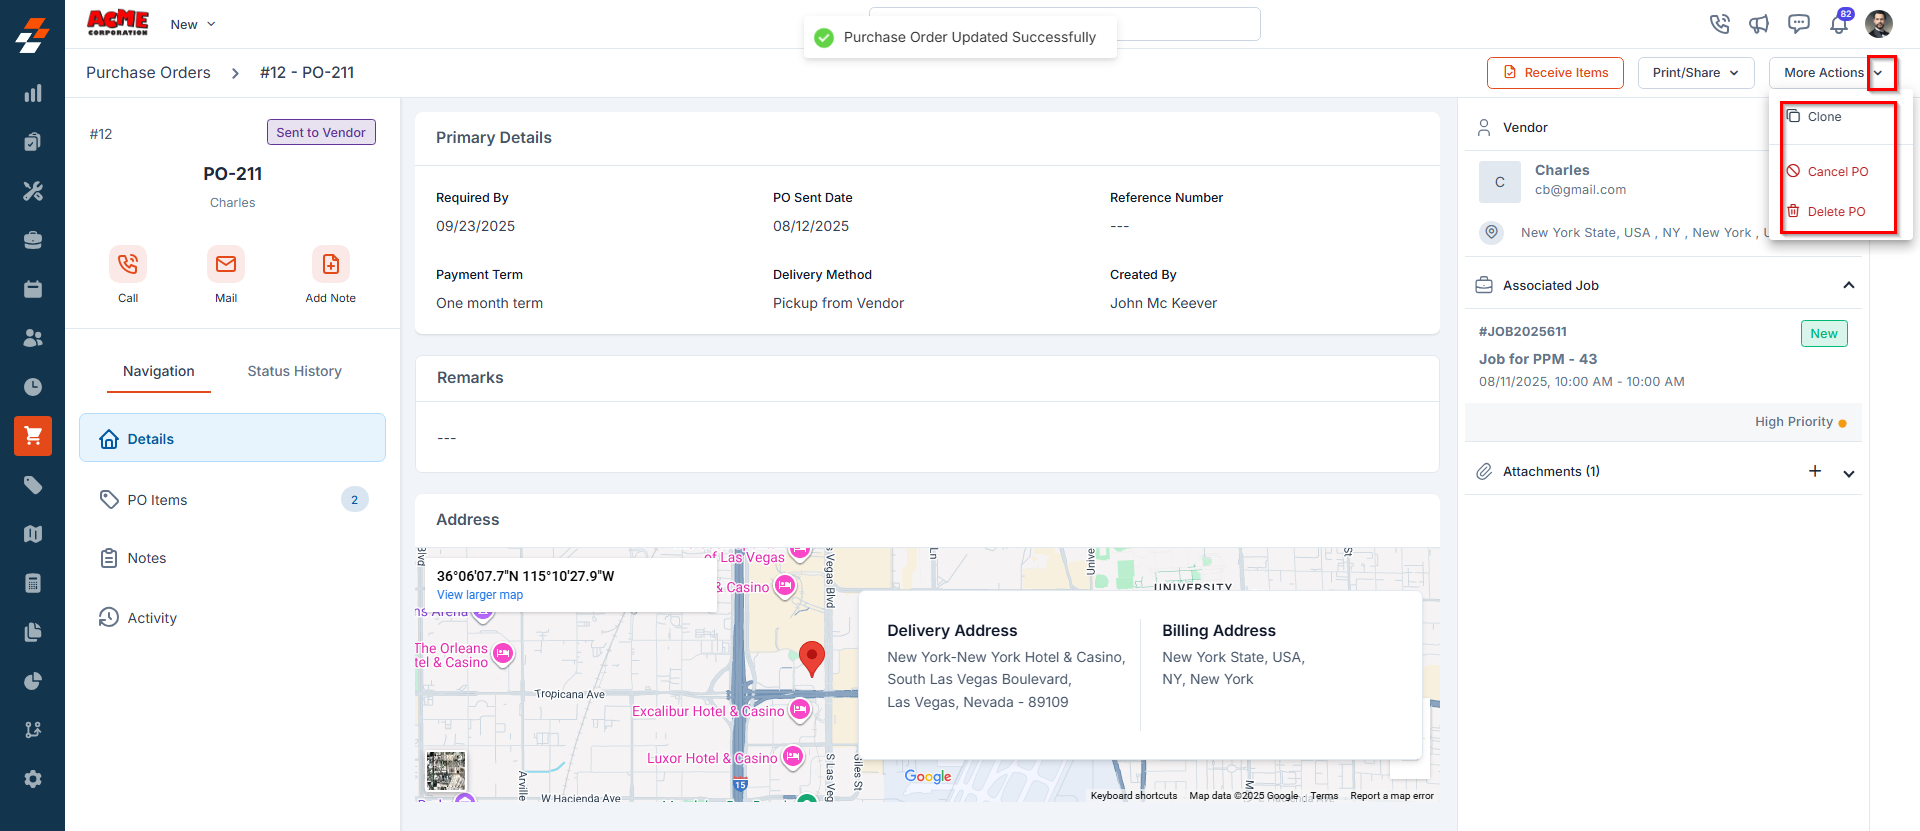Select the shopping cart purchase orders sidebar icon
The image size is (1920, 831).
point(33,436)
